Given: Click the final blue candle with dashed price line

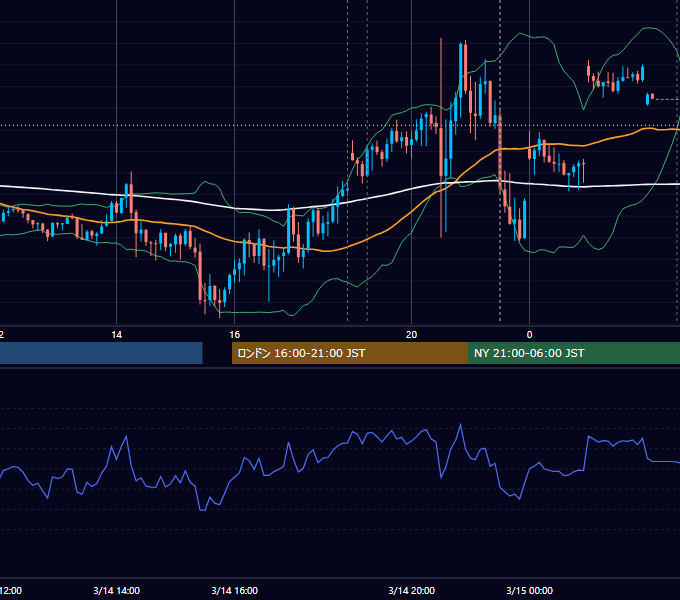Looking at the screenshot, I should tap(647, 99).
